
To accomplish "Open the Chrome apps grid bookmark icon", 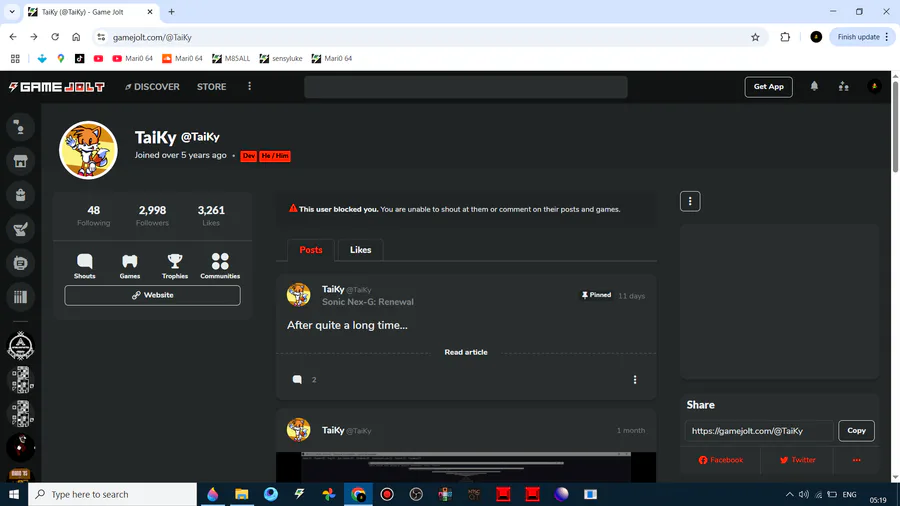I will click(15, 59).
